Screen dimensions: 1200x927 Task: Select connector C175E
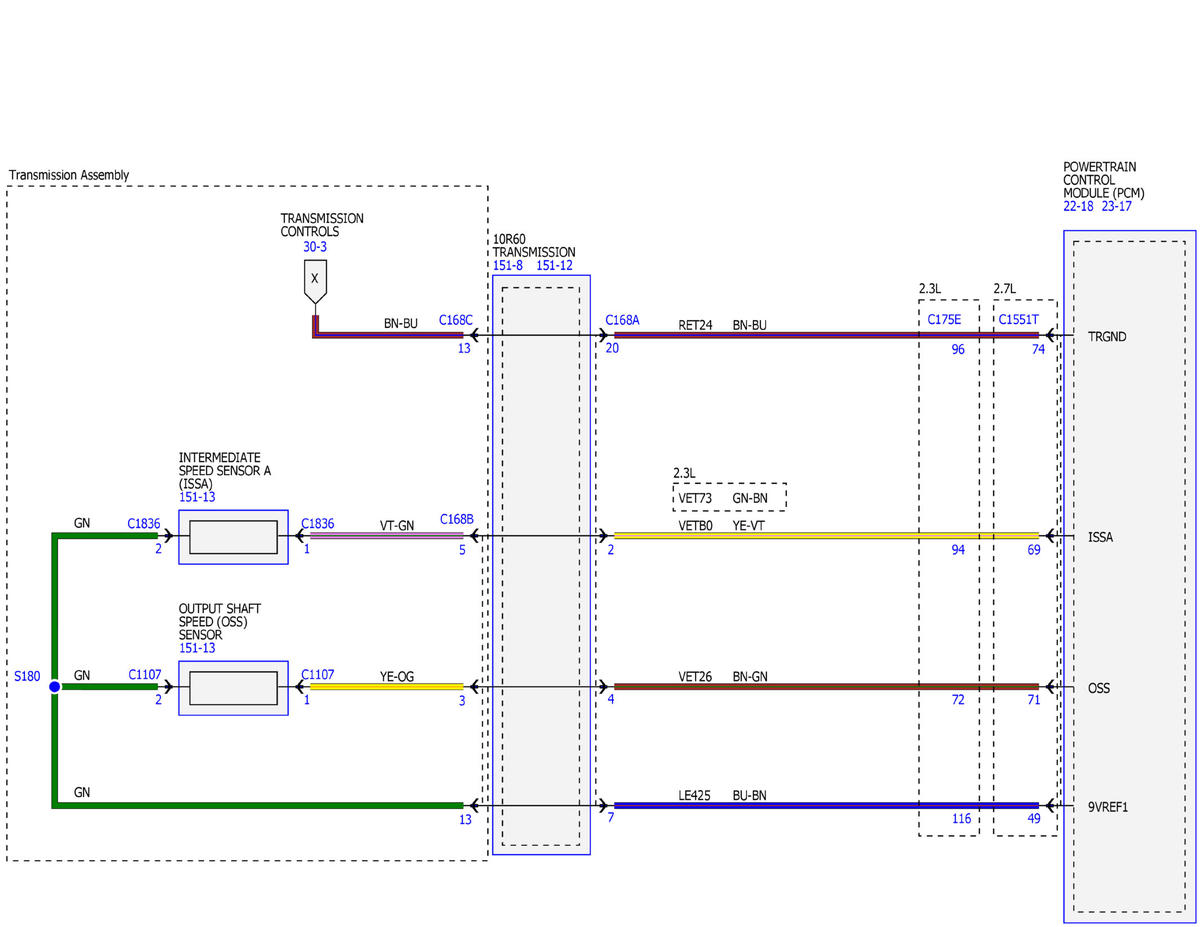[x=945, y=320]
